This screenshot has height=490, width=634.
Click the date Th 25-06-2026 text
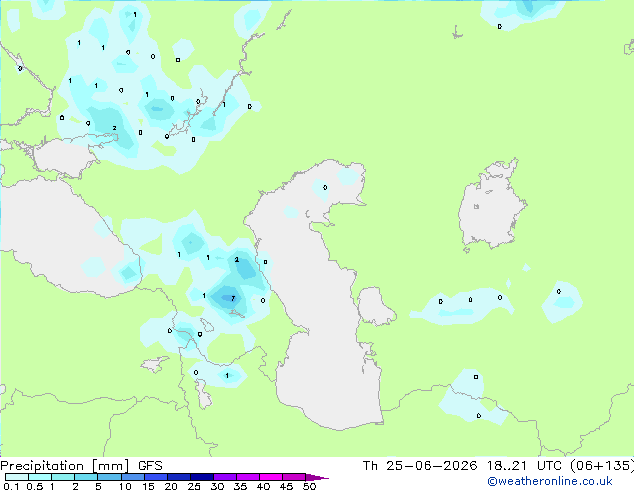point(420,466)
